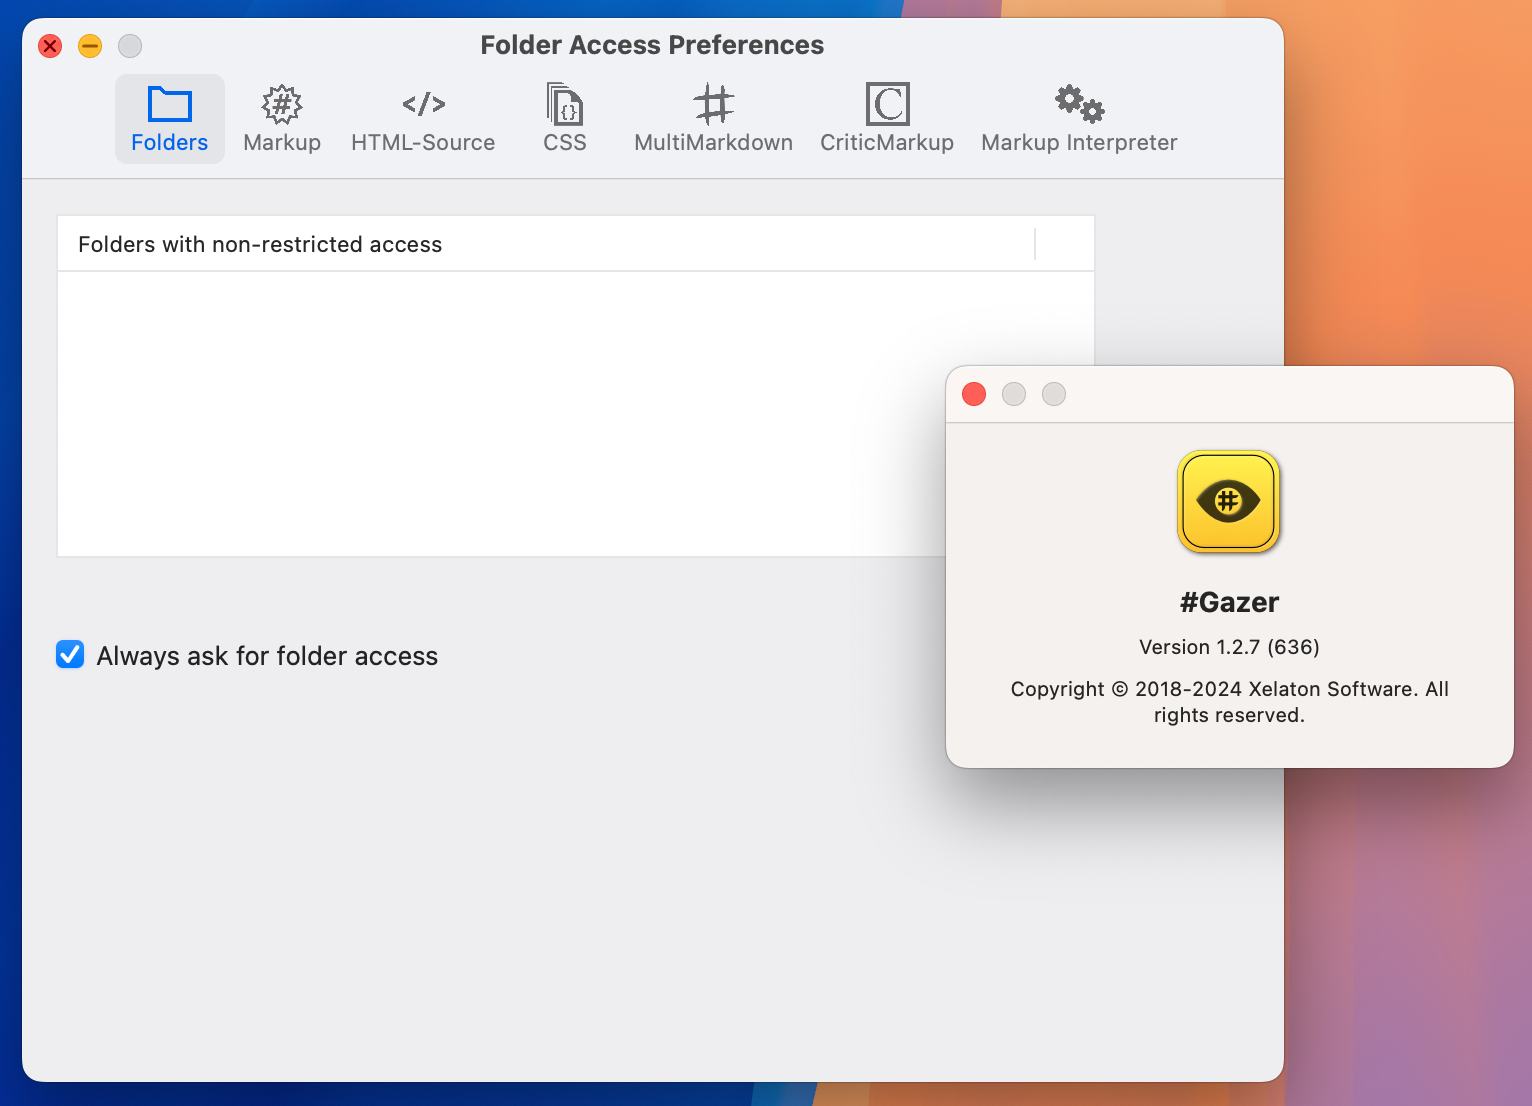The height and width of the screenshot is (1106, 1532).
Task: Click the Xelaton Software copyright text
Action: (x=1229, y=701)
